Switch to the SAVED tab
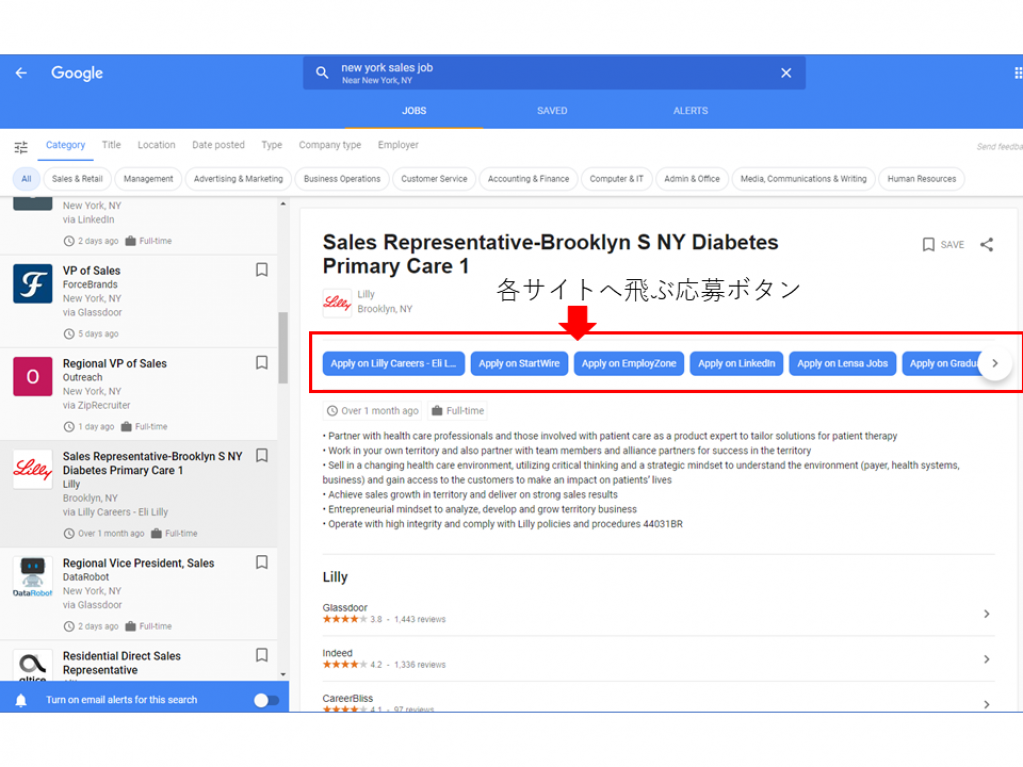The width and height of the screenshot is (1023, 767). [552, 111]
